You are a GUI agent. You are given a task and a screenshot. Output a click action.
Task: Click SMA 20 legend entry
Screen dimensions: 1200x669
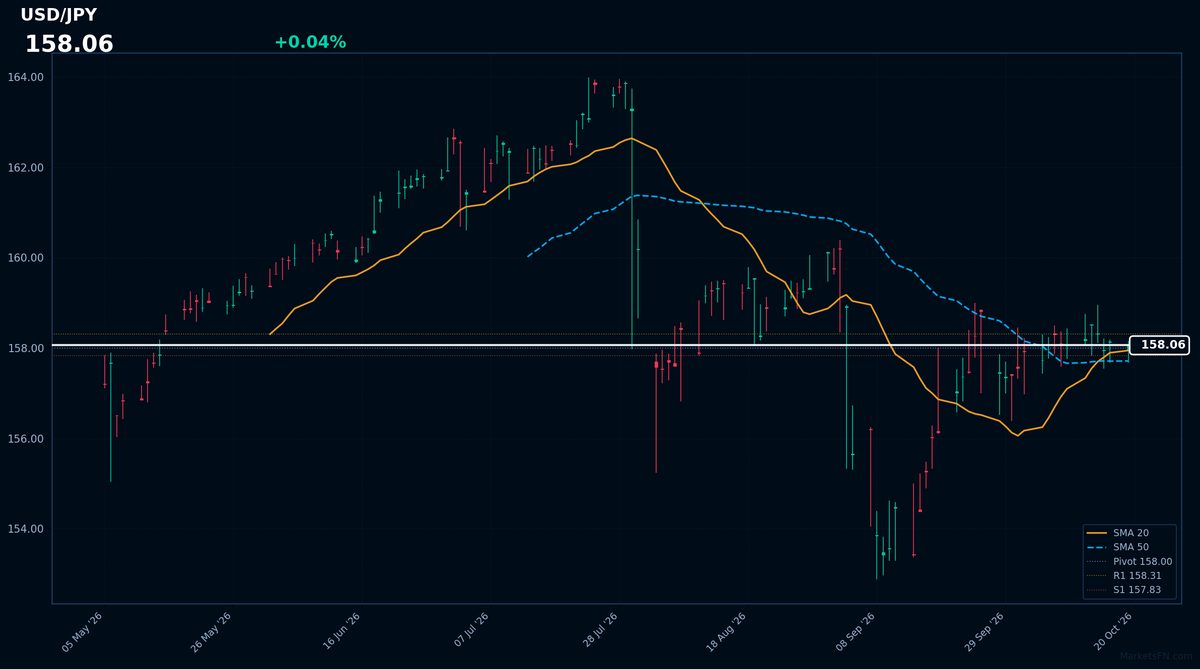[x=1118, y=533]
